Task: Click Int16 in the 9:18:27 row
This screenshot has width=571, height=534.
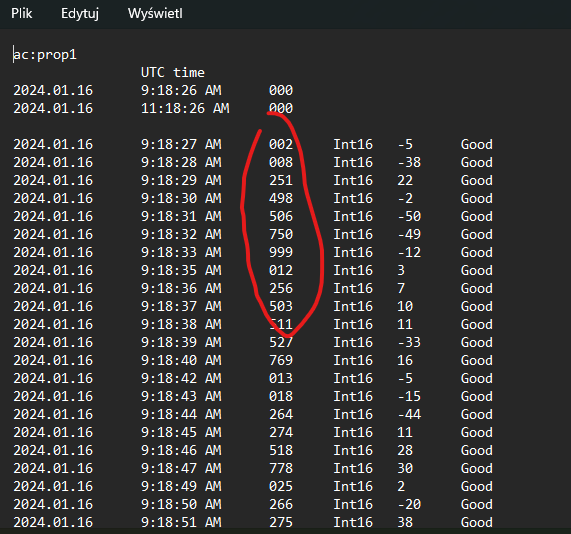Action: coord(353,145)
